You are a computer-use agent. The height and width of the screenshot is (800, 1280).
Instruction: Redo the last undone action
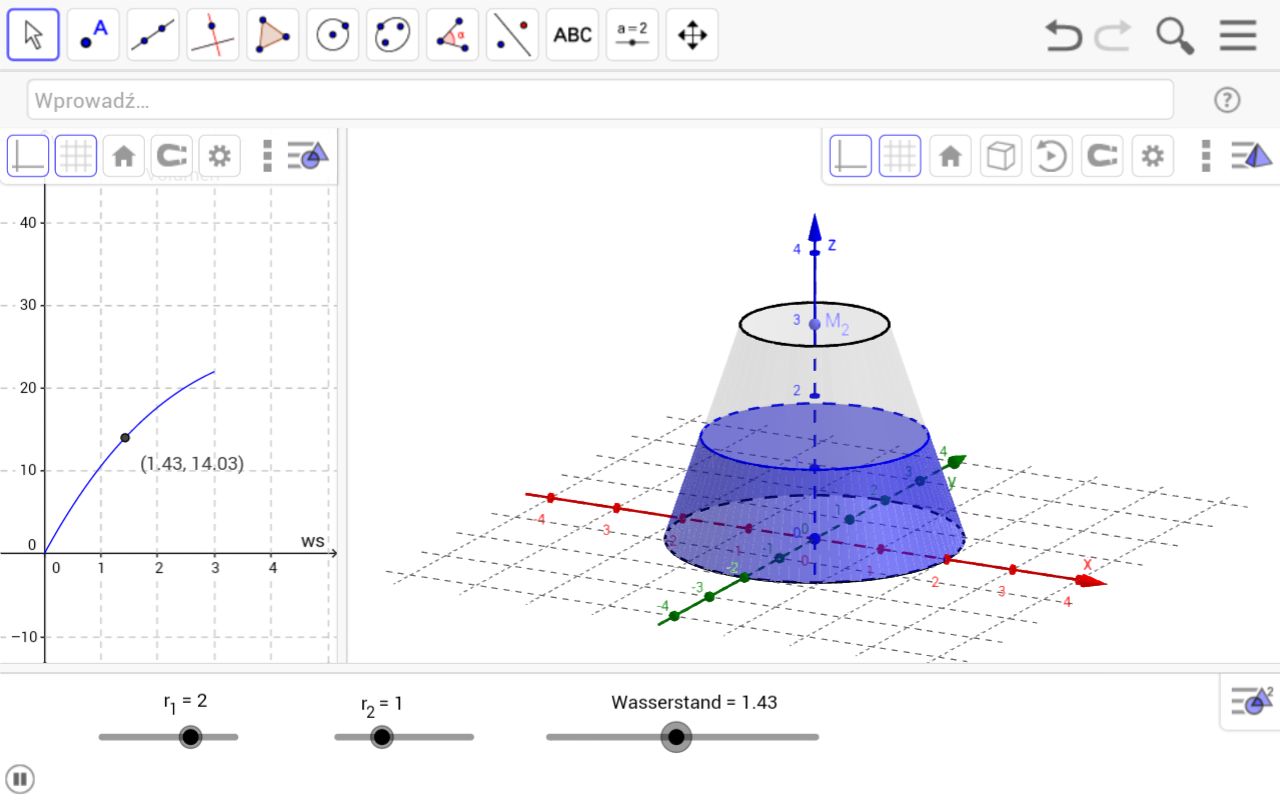point(1112,36)
